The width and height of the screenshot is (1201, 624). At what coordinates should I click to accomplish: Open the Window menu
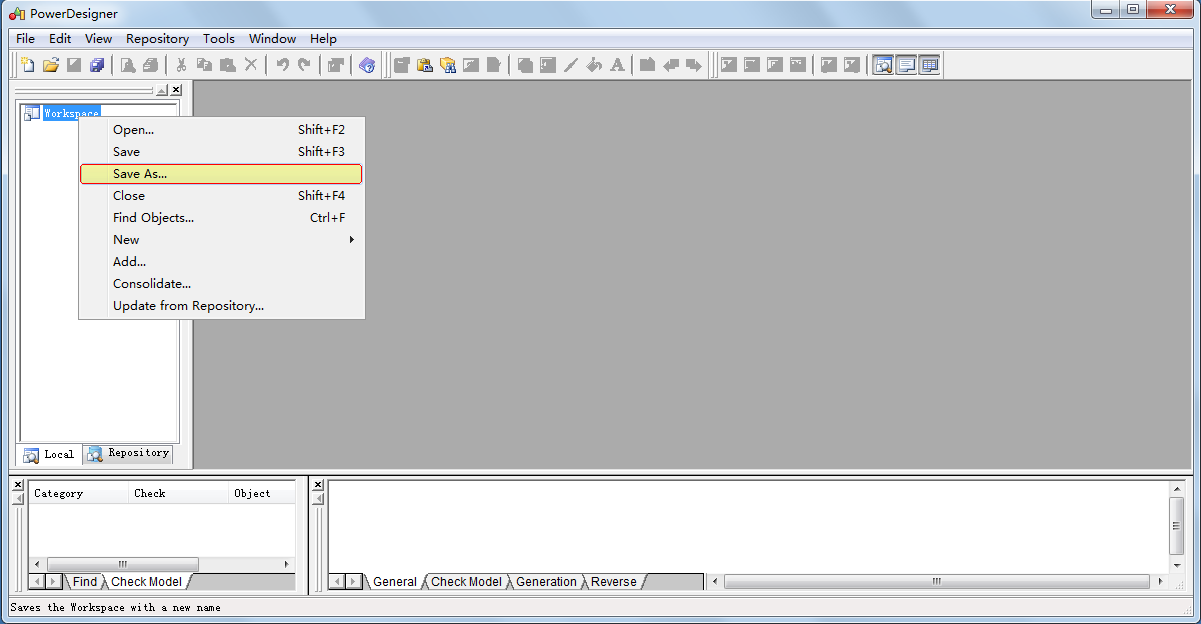click(272, 38)
